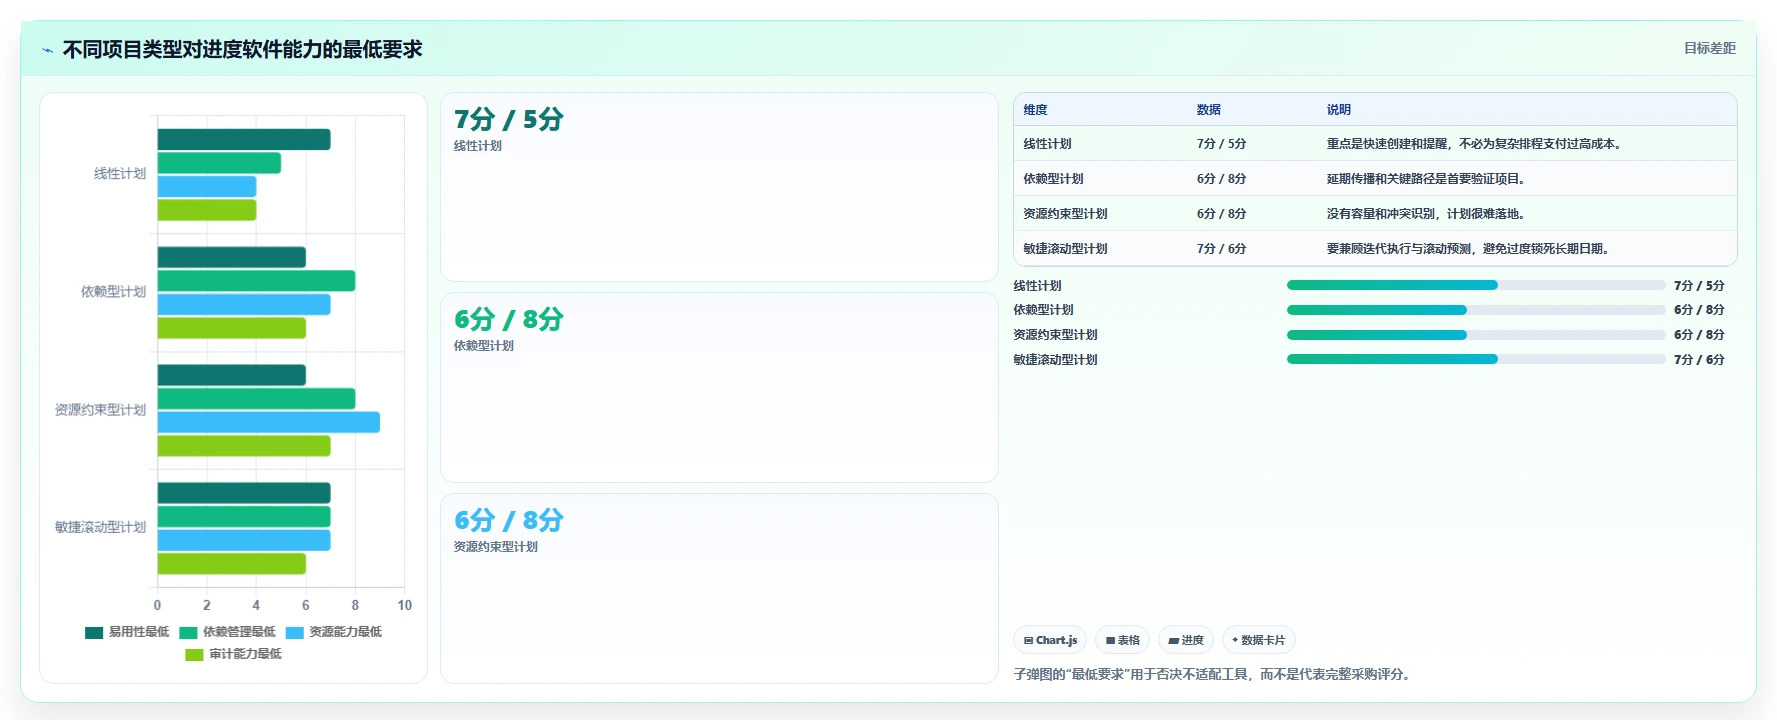Select the 资源约束型计划 cell in the table
The height and width of the screenshot is (720, 1777).
click(x=1065, y=214)
